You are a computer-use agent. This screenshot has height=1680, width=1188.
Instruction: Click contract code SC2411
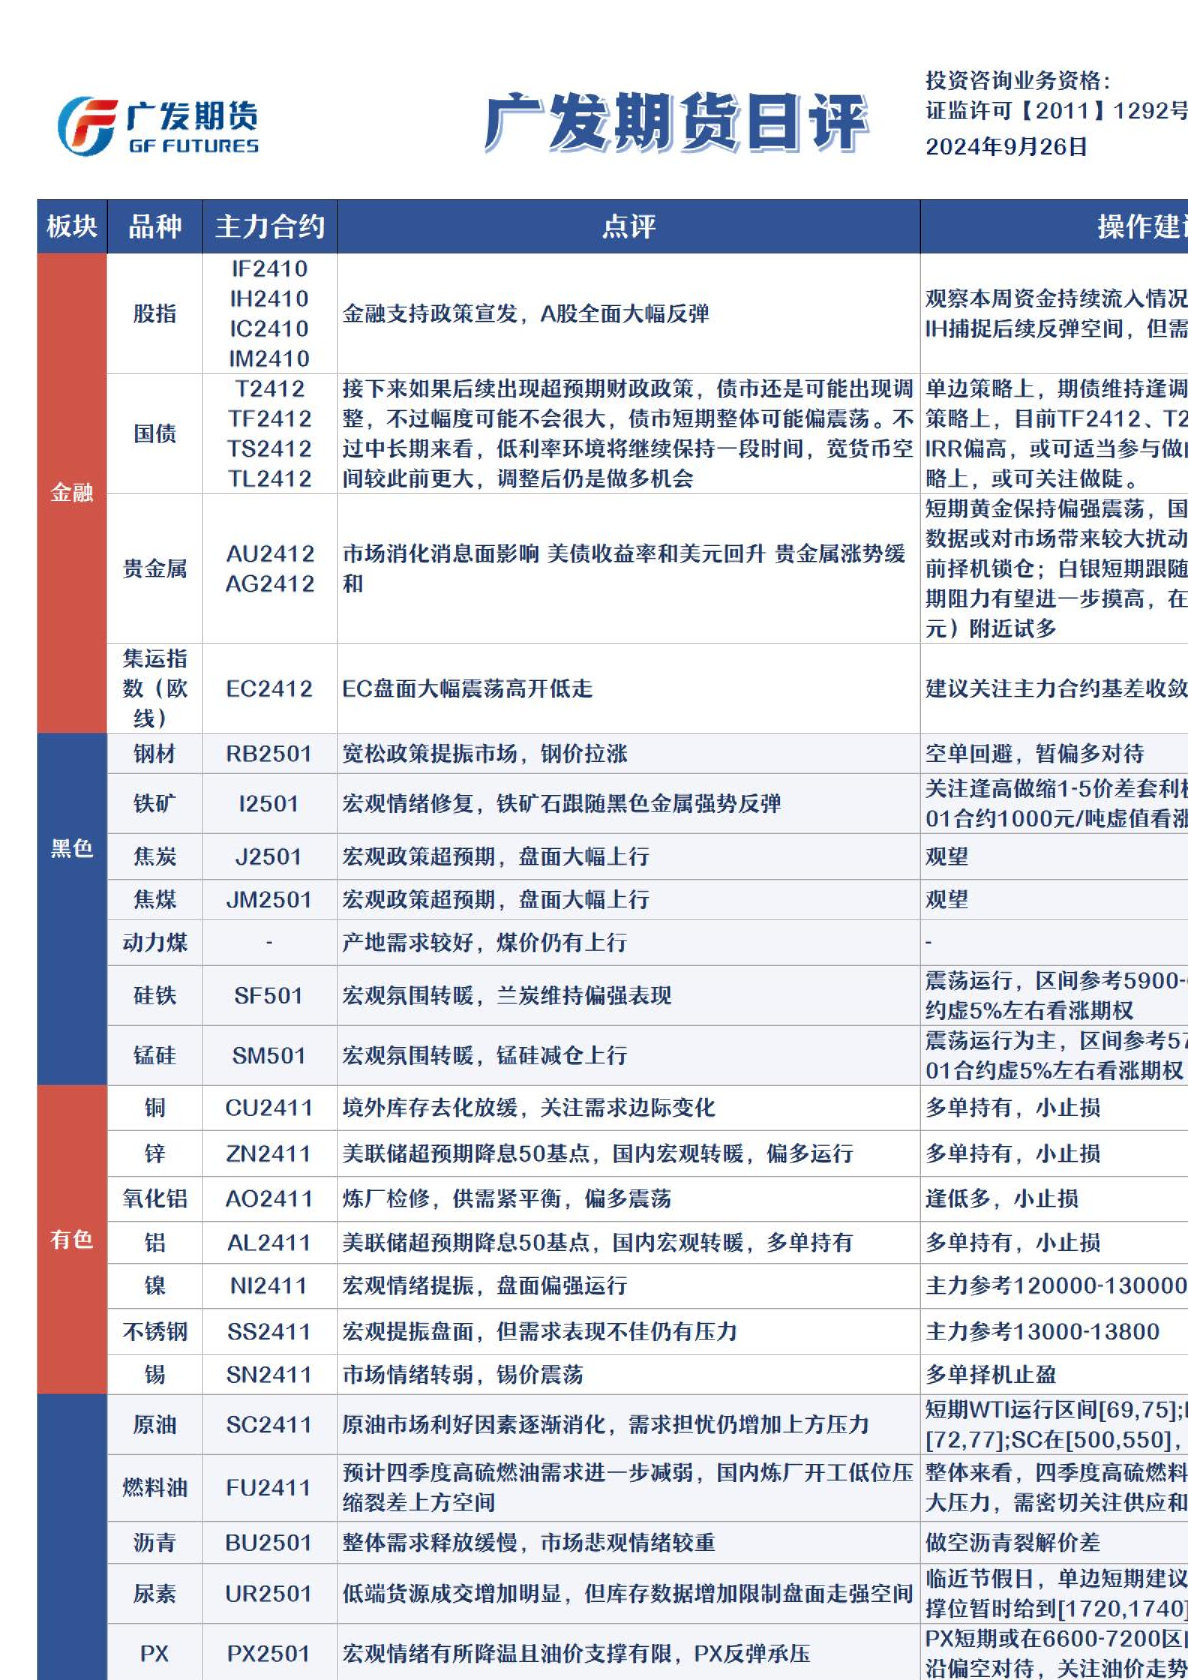pyautogui.click(x=269, y=1425)
